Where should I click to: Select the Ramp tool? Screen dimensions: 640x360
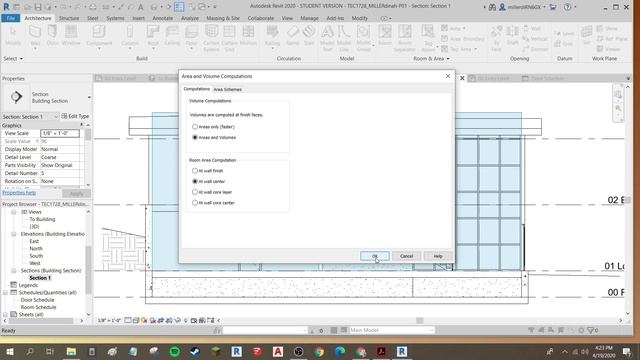[292, 36]
